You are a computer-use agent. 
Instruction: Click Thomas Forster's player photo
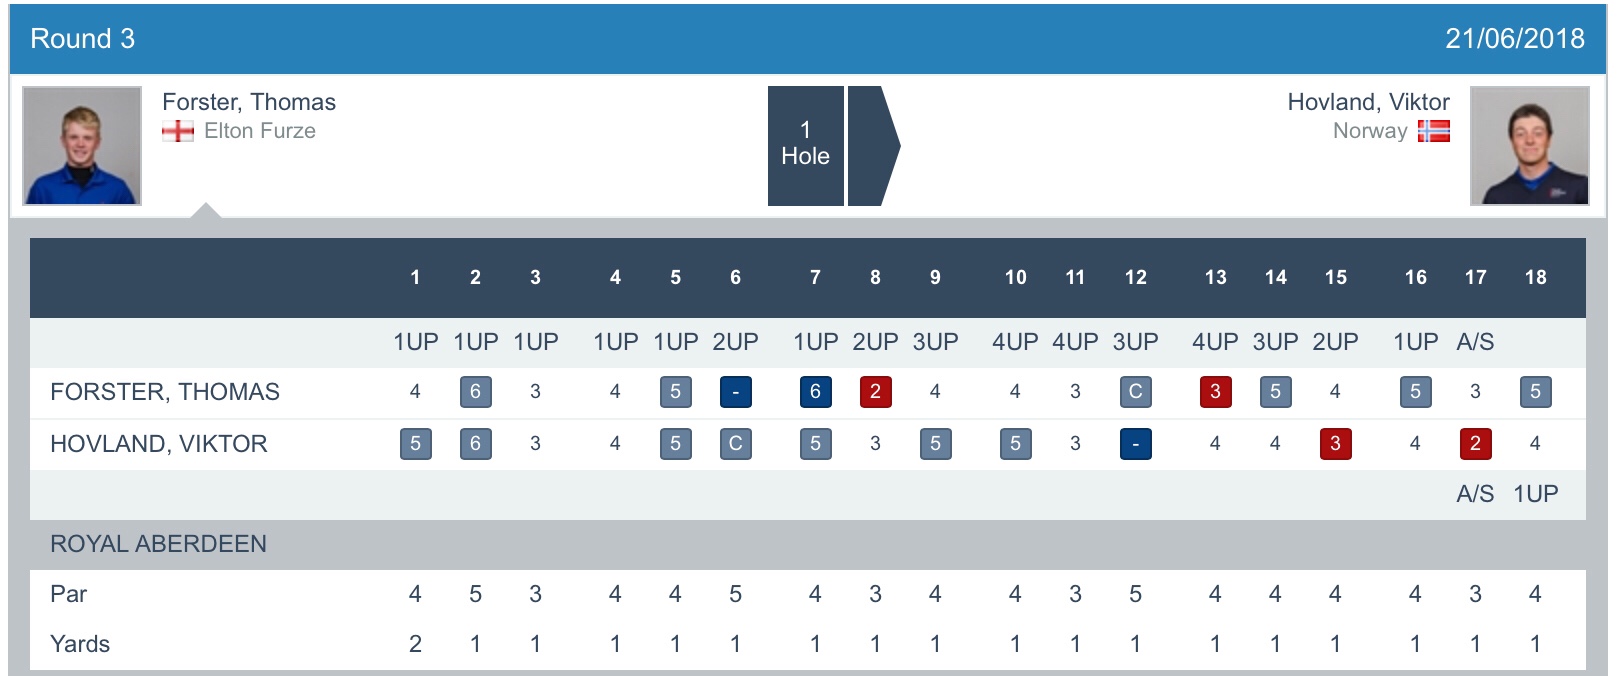tap(82, 146)
